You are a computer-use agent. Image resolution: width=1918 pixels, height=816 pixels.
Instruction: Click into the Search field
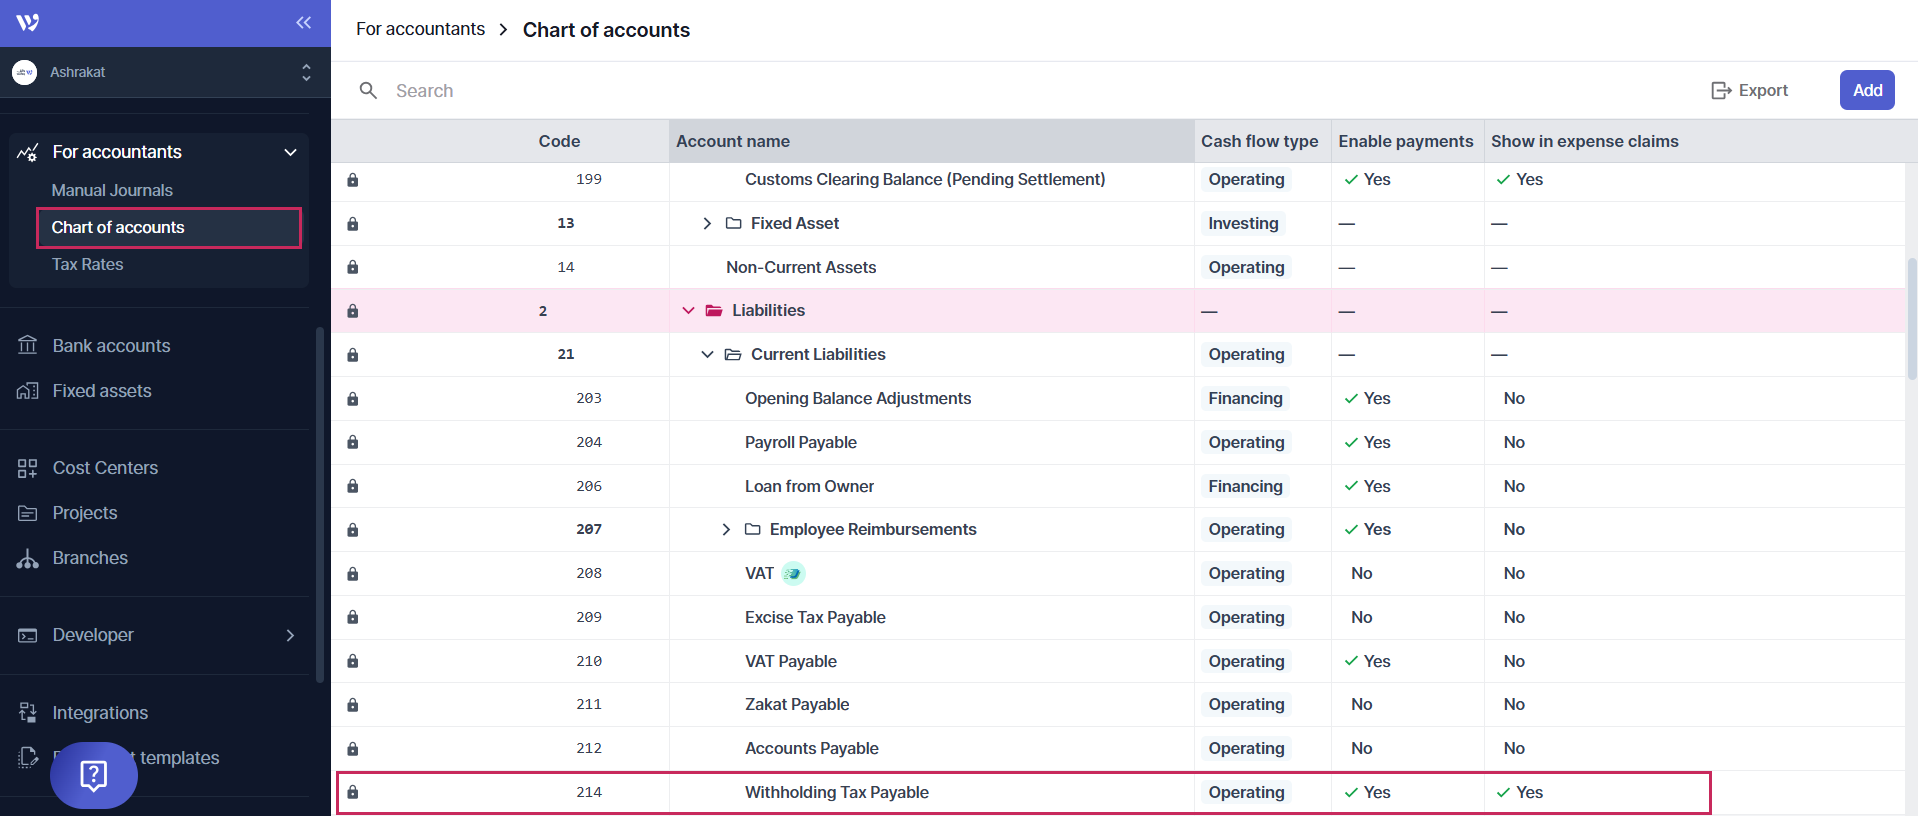(700, 91)
